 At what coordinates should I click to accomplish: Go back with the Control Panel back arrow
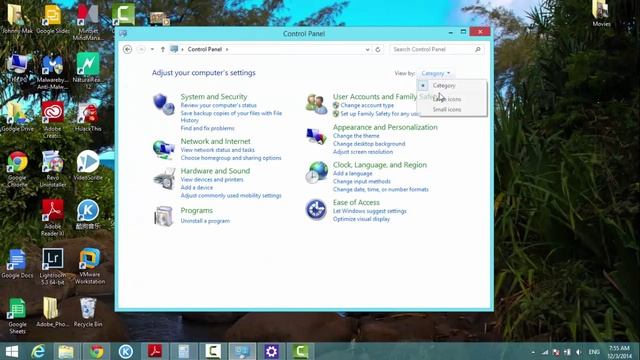pyautogui.click(x=127, y=49)
